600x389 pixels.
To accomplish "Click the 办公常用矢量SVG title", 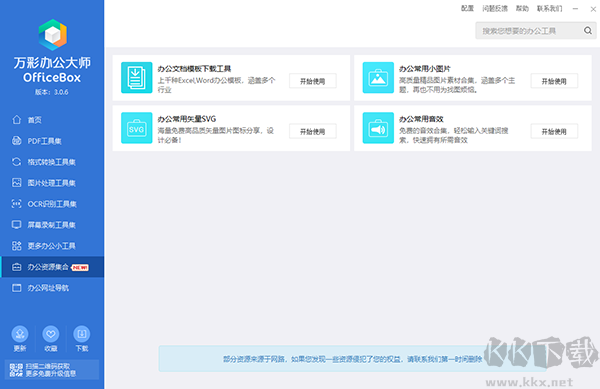I will tap(187, 119).
